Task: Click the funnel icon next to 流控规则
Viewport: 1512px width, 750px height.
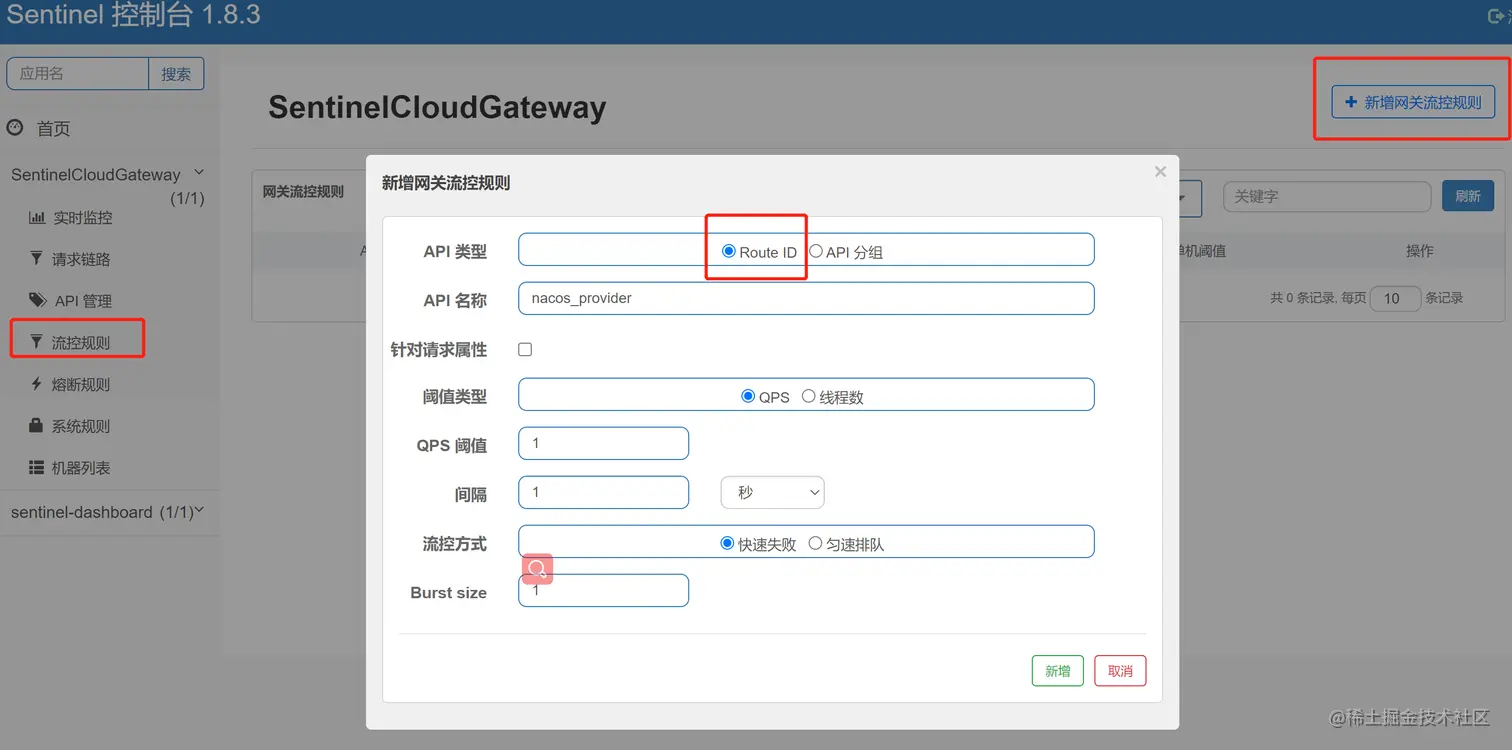Action: tap(37, 342)
